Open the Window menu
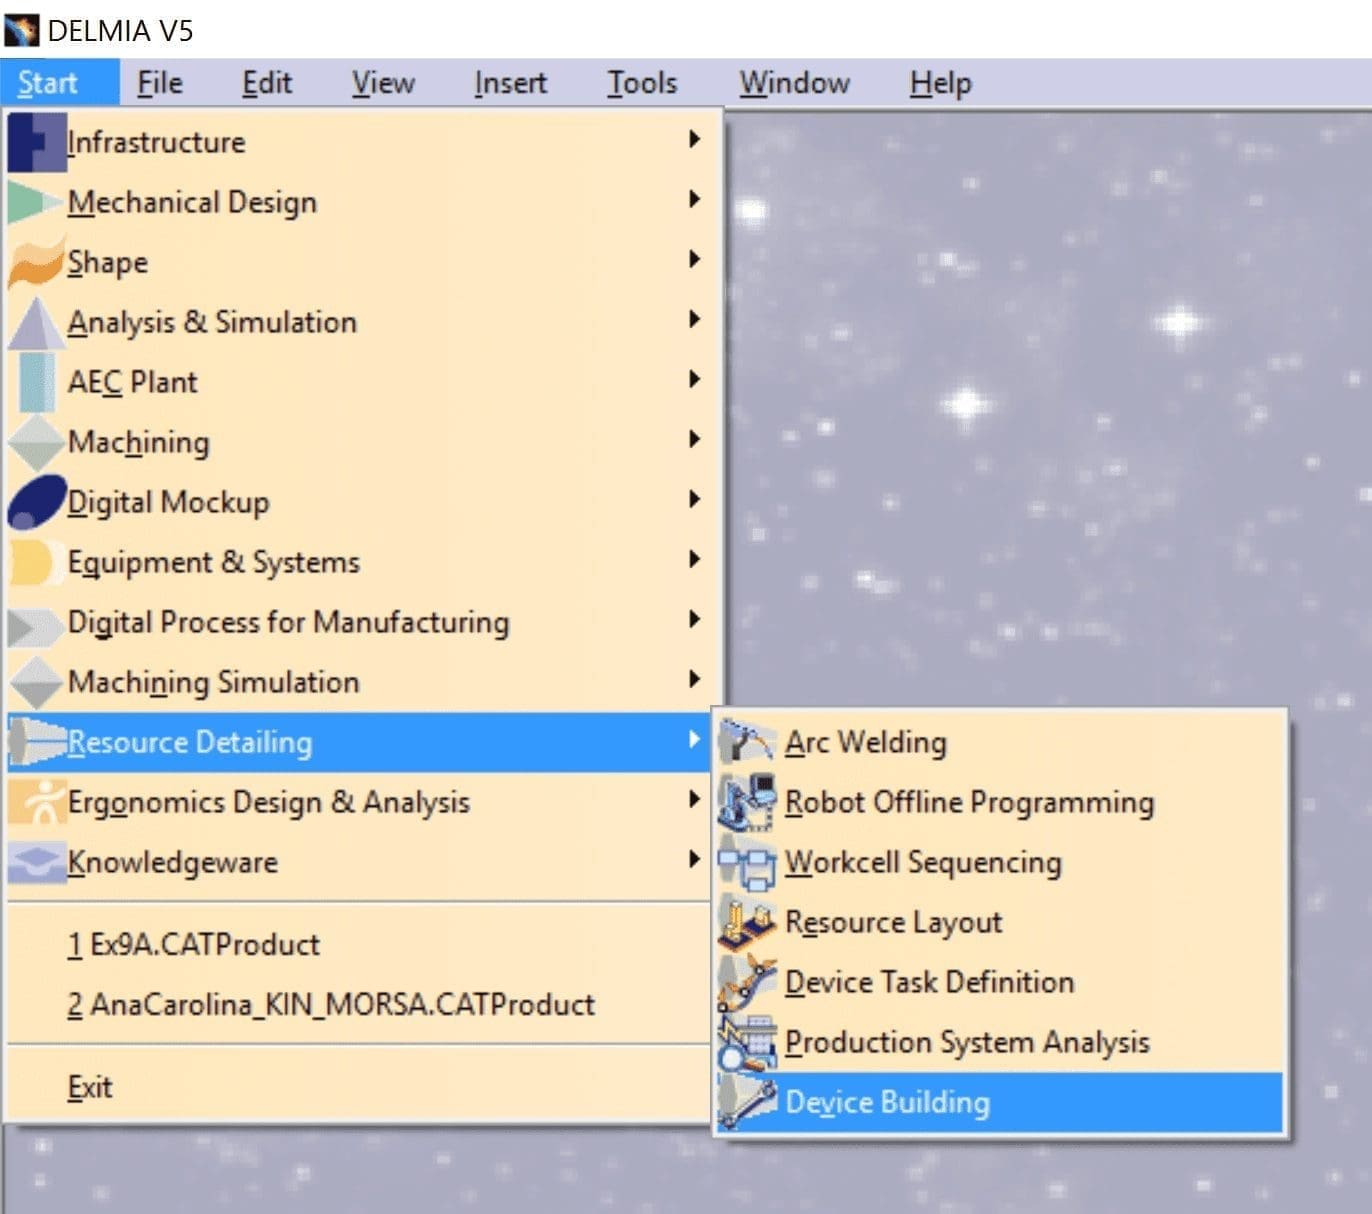The height and width of the screenshot is (1214, 1372). (794, 83)
